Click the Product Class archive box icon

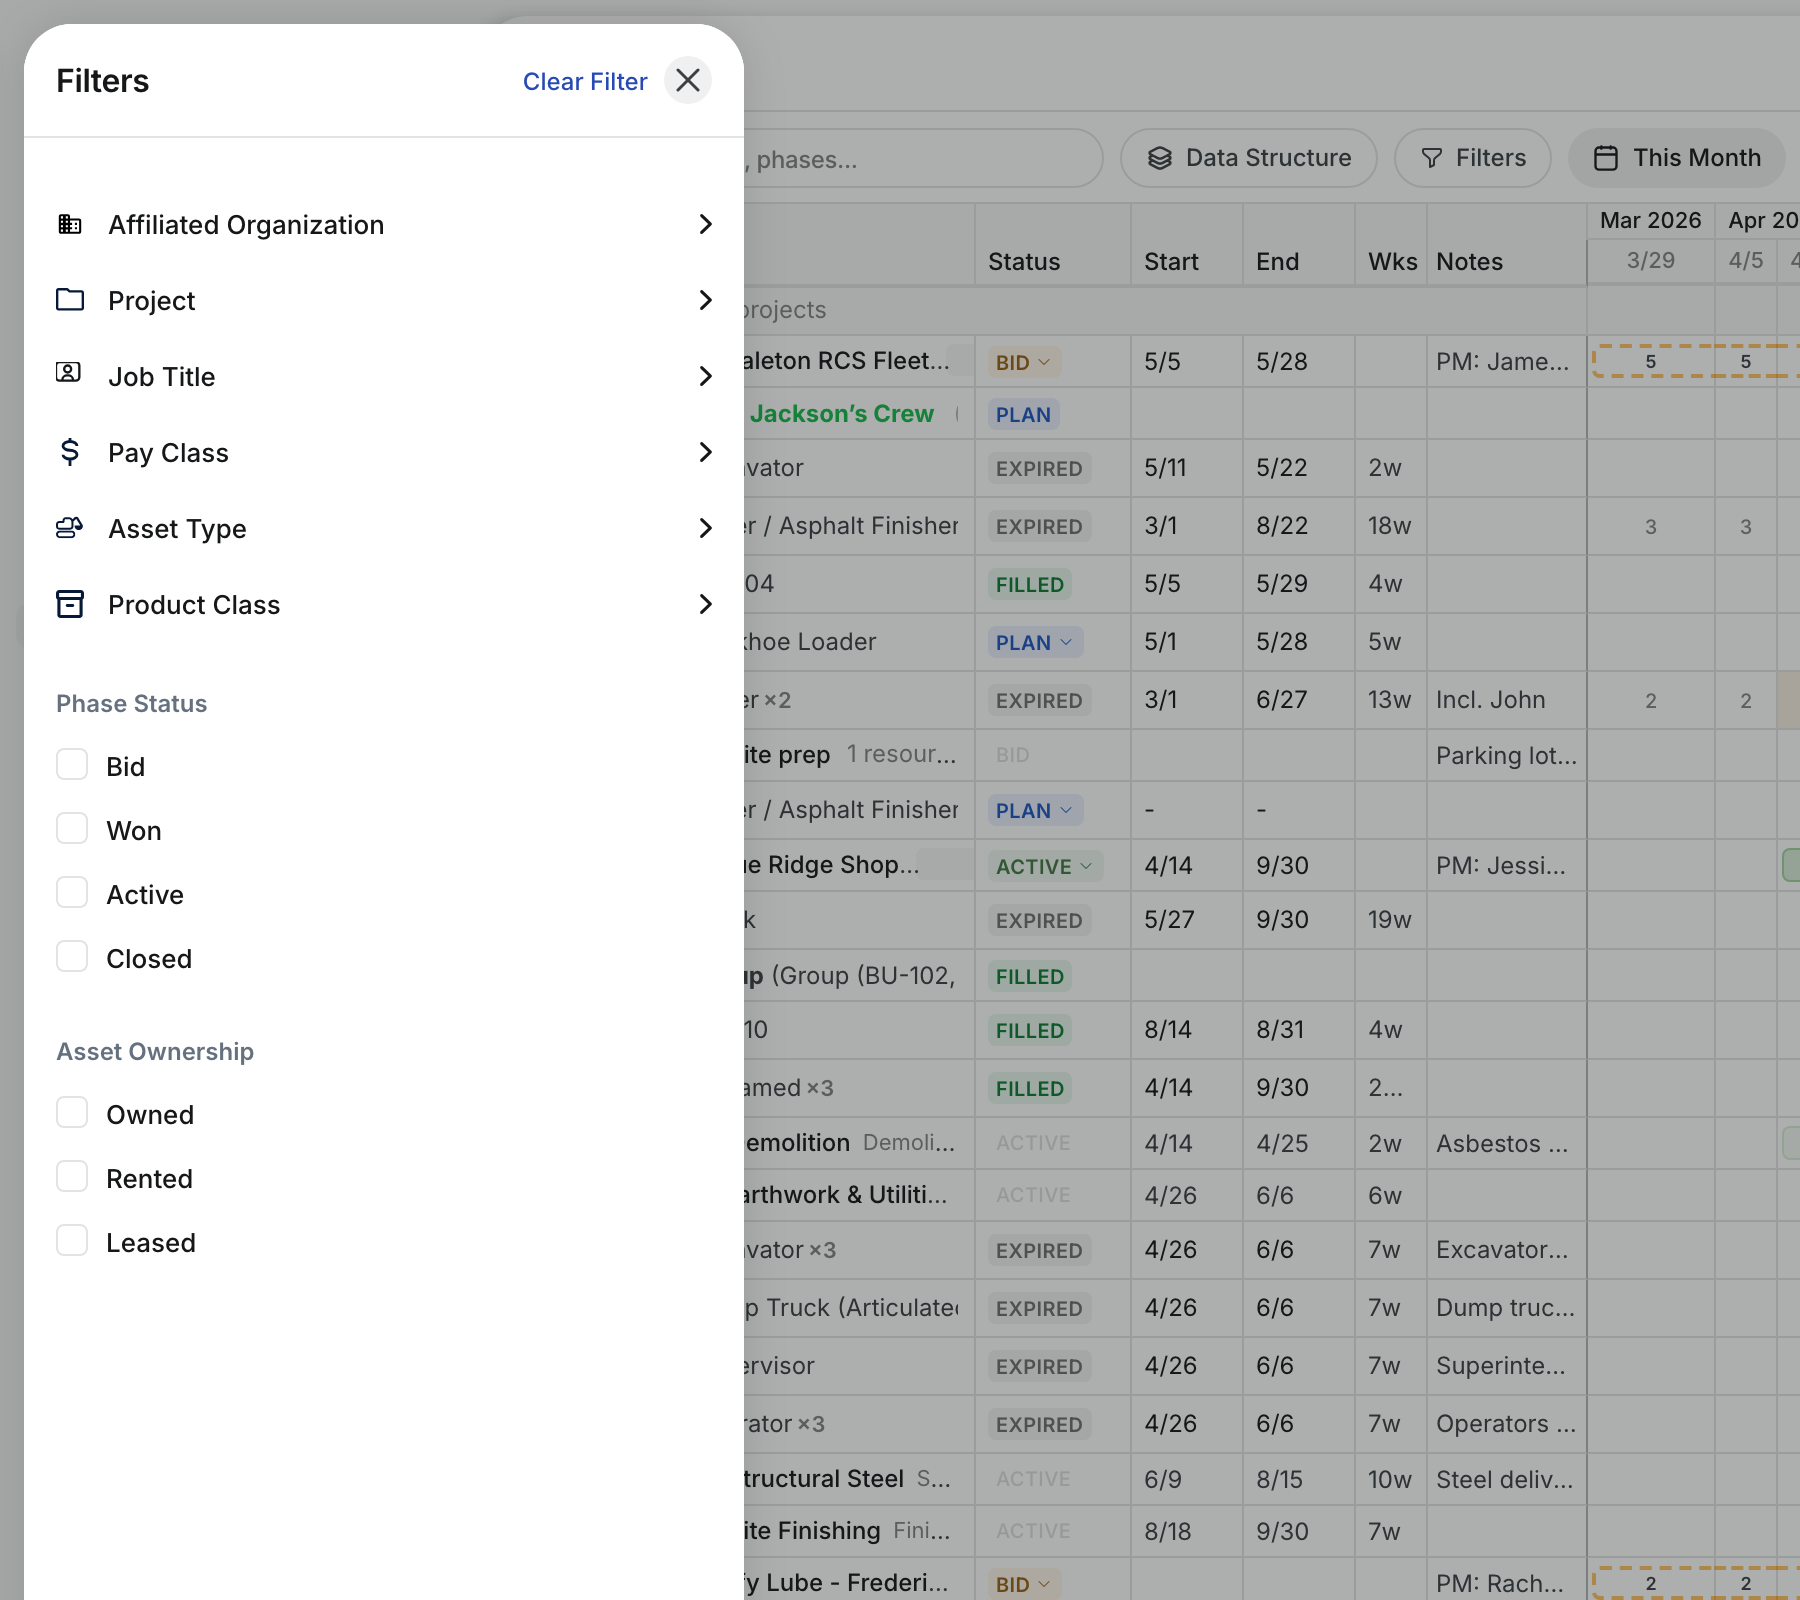tap(70, 604)
